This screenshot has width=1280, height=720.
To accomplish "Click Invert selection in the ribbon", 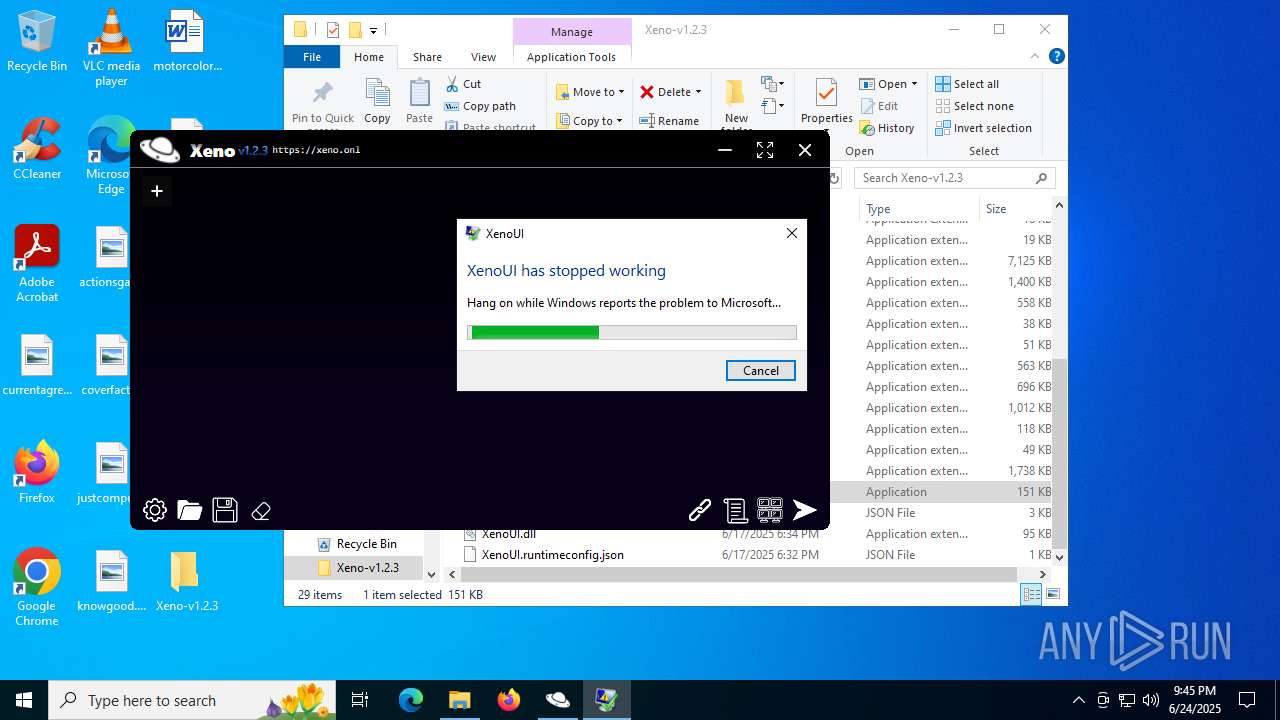I will pyautogui.click(x=983, y=128).
